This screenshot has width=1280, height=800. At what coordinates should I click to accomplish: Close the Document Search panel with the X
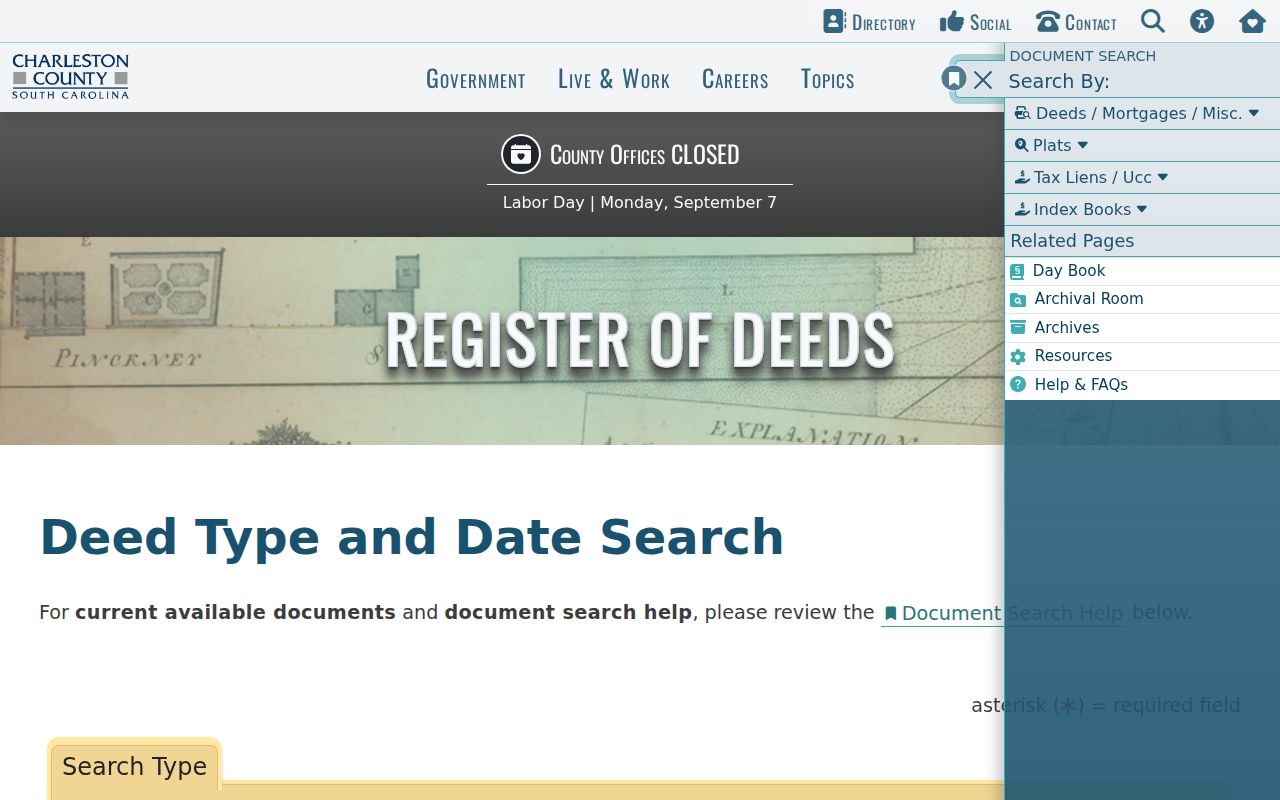point(983,80)
